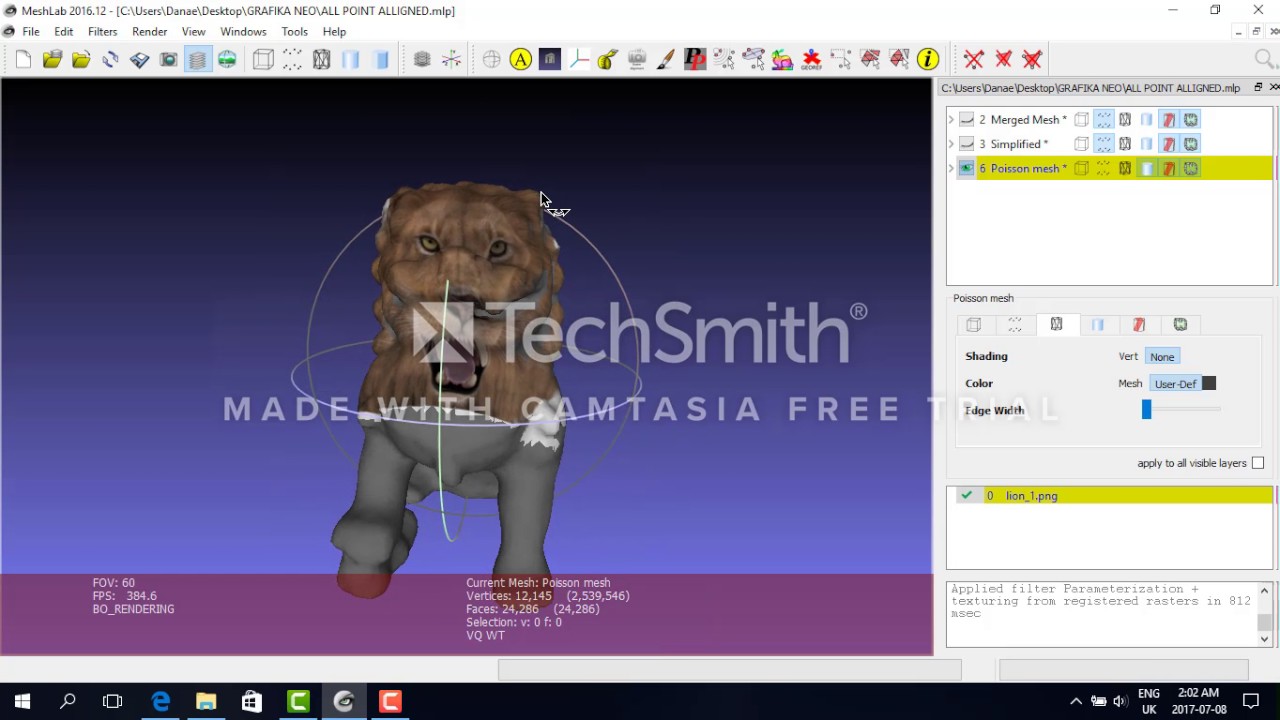Reload the current mesh
Image resolution: width=1280 pixels, height=720 pixels.
110,60
